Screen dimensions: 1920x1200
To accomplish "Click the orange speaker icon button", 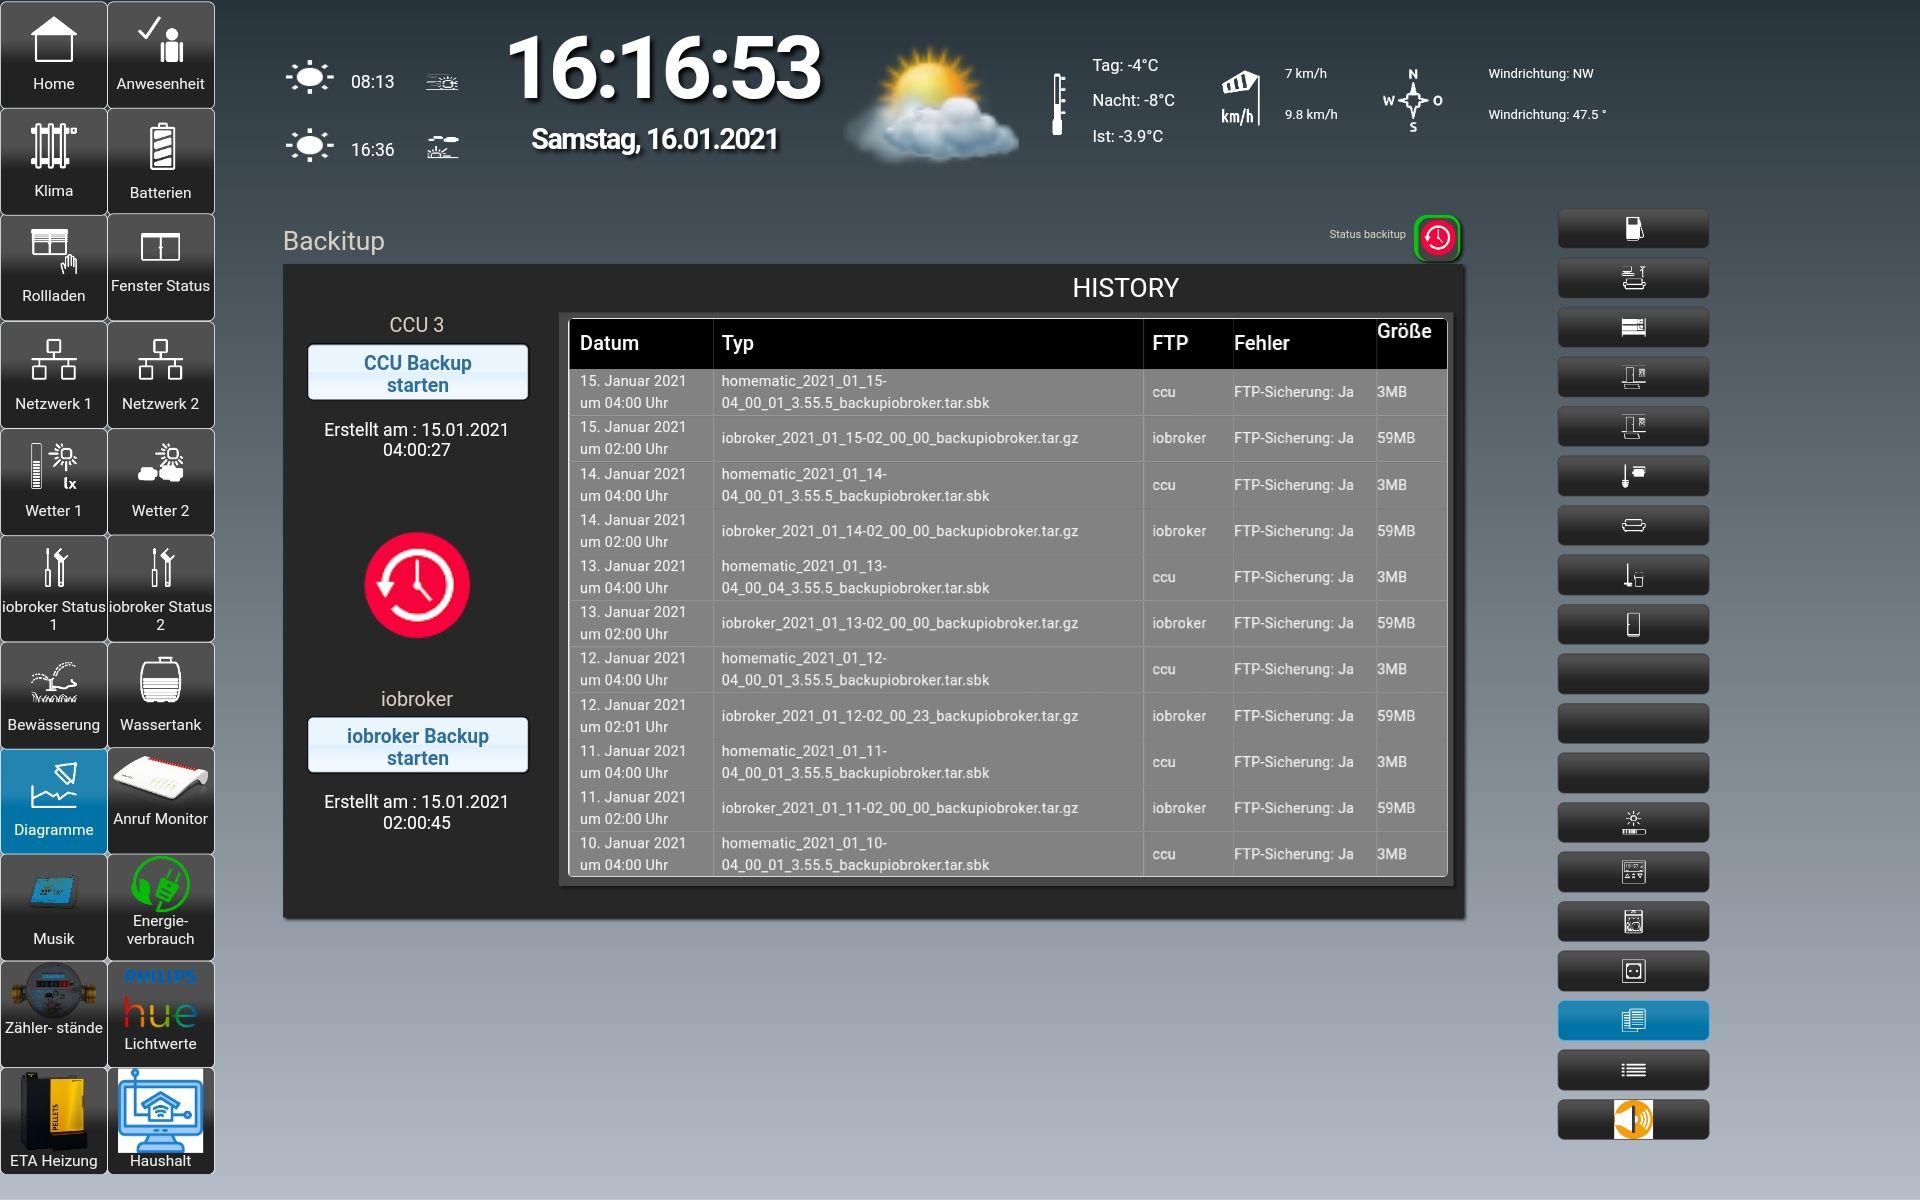I will [x=1632, y=1119].
